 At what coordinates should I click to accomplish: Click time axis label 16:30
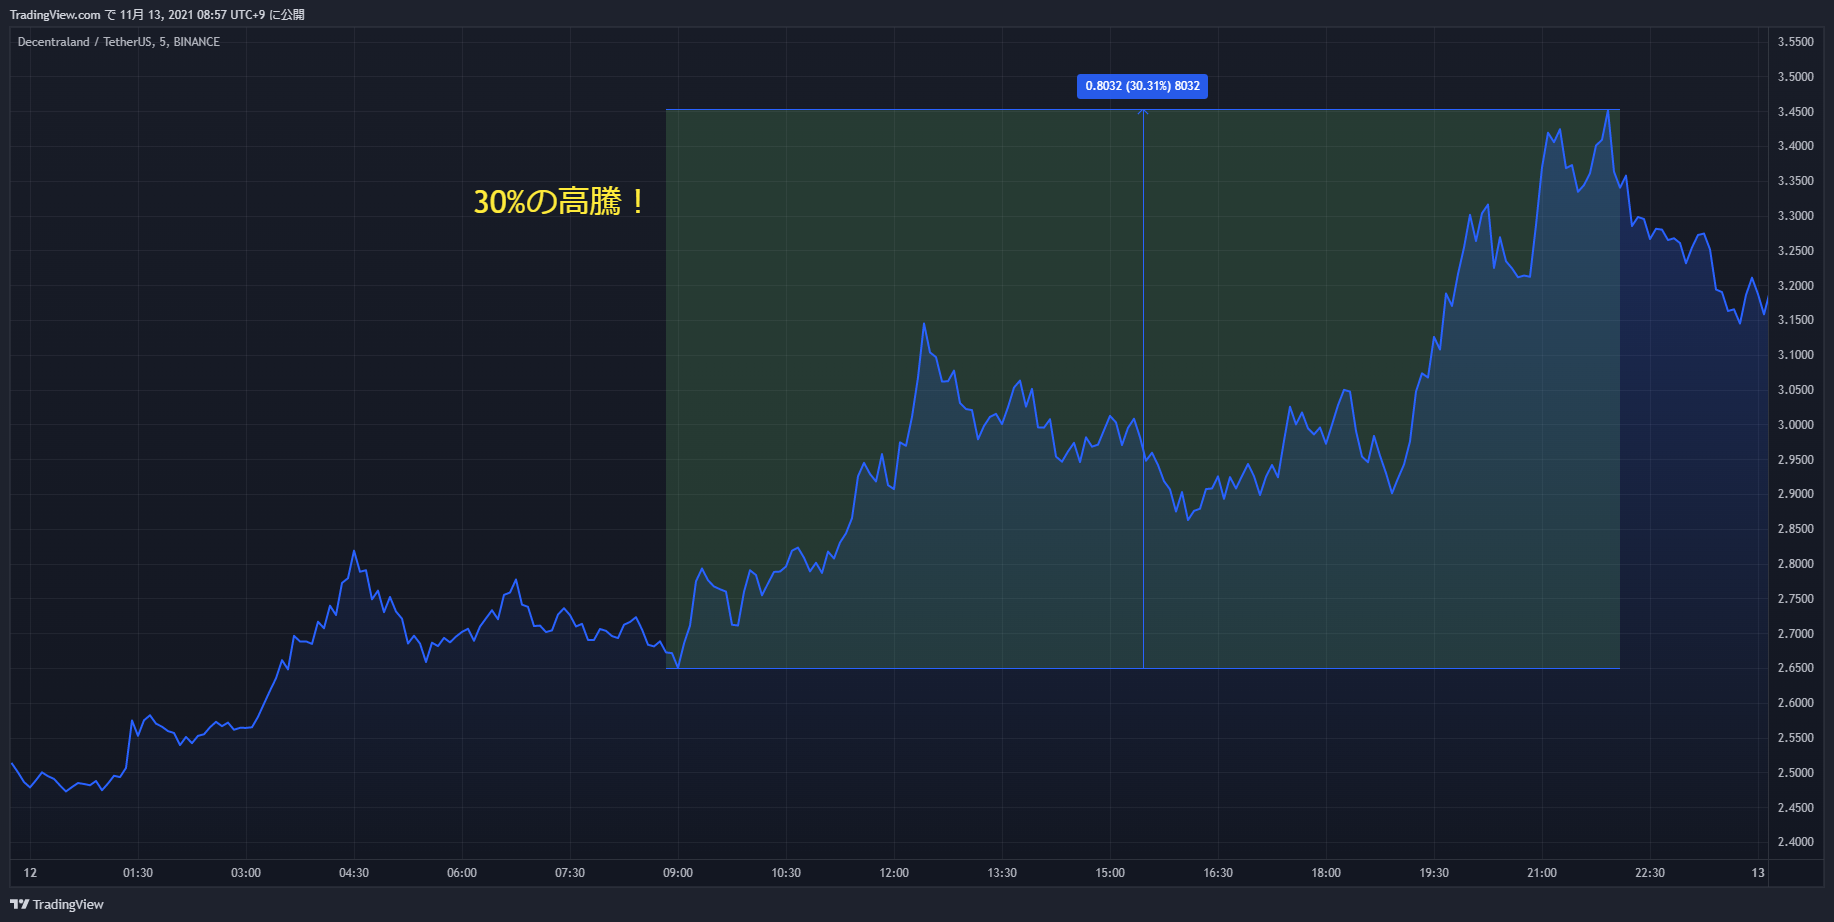pos(1218,873)
